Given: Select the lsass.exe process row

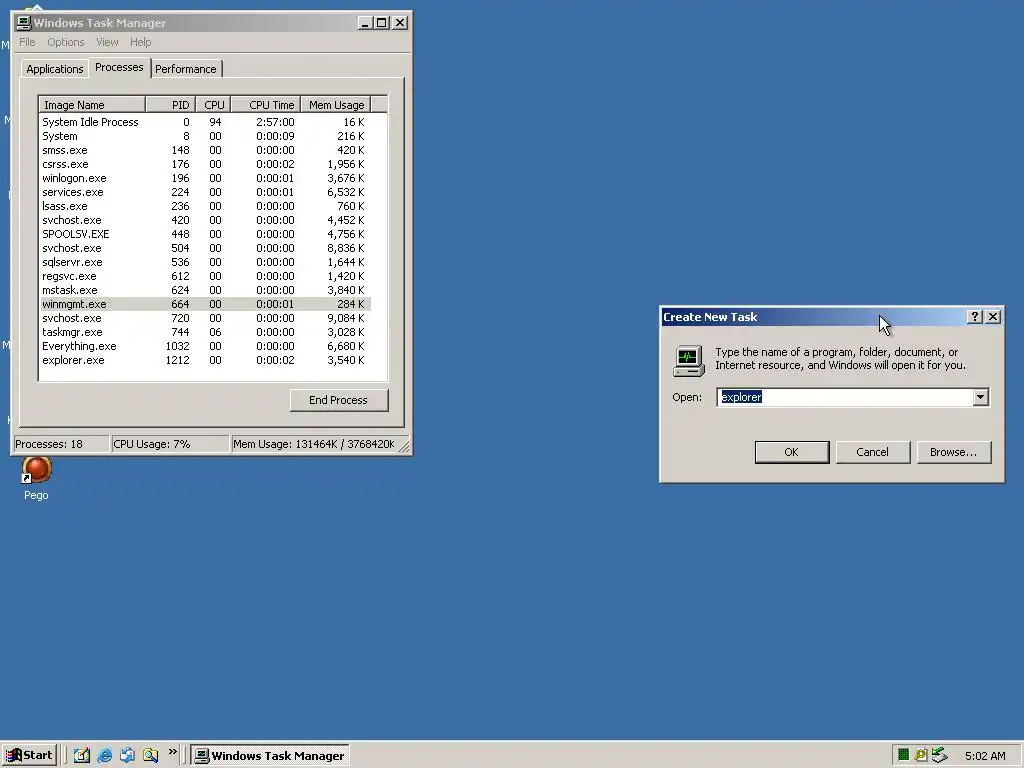Looking at the screenshot, I should tap(205, 206).
